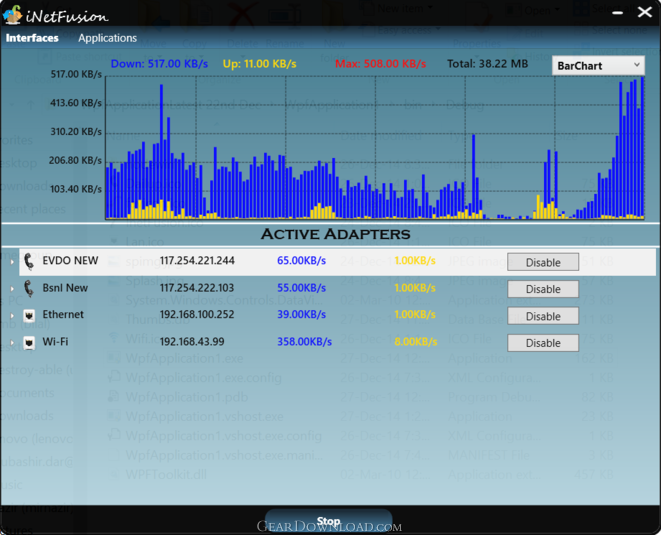Select IP address 117.254.221.244
The width and height of the screenshot is (661, 535).
click(x=197, y=261)
